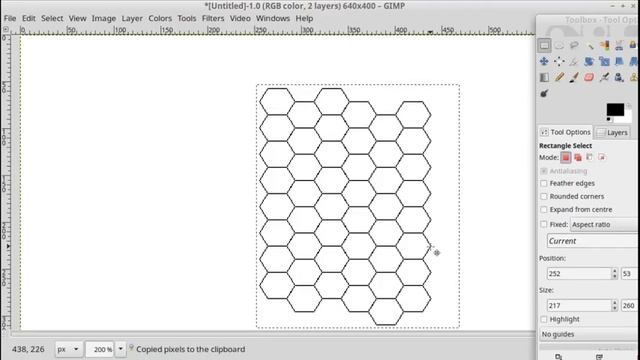Enable the Fixed checkbox
Image resolution: width=640 pixels, height=360 pixels.
pyautogui.click(x=544, y=224)
